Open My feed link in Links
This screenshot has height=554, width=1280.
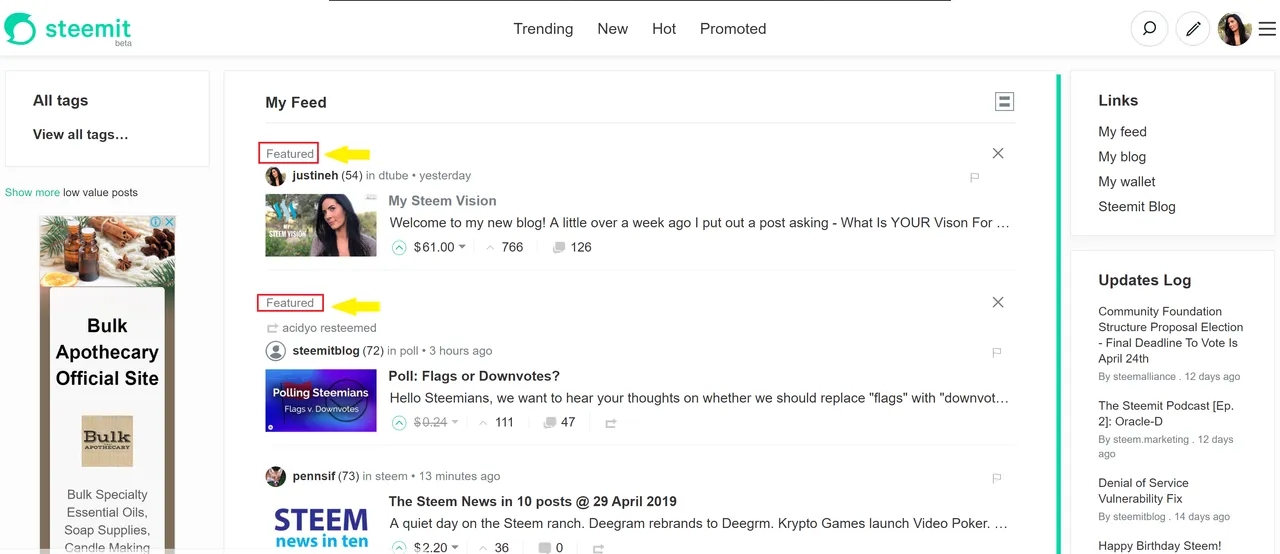(1122, 131)
